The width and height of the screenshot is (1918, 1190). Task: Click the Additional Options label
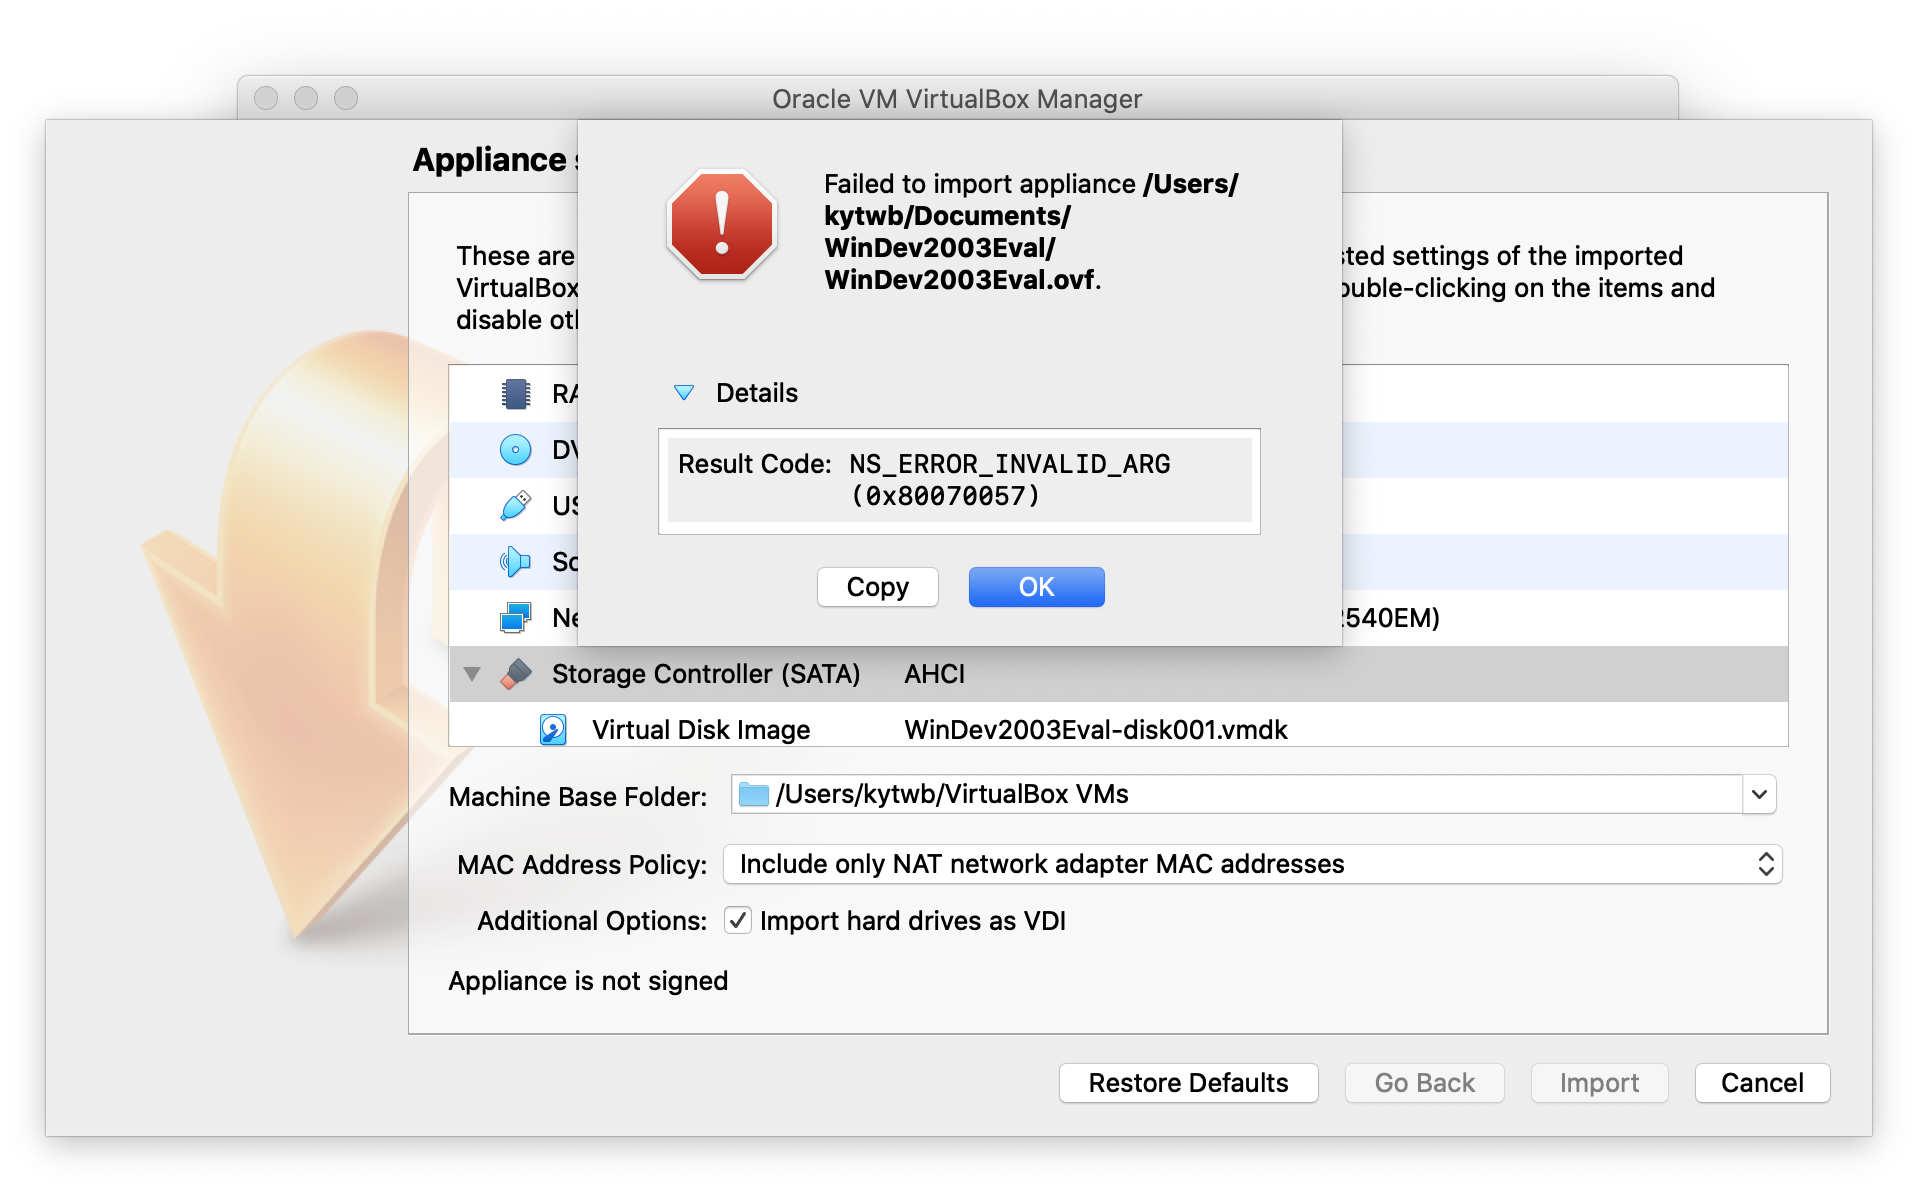pos(592,921)
